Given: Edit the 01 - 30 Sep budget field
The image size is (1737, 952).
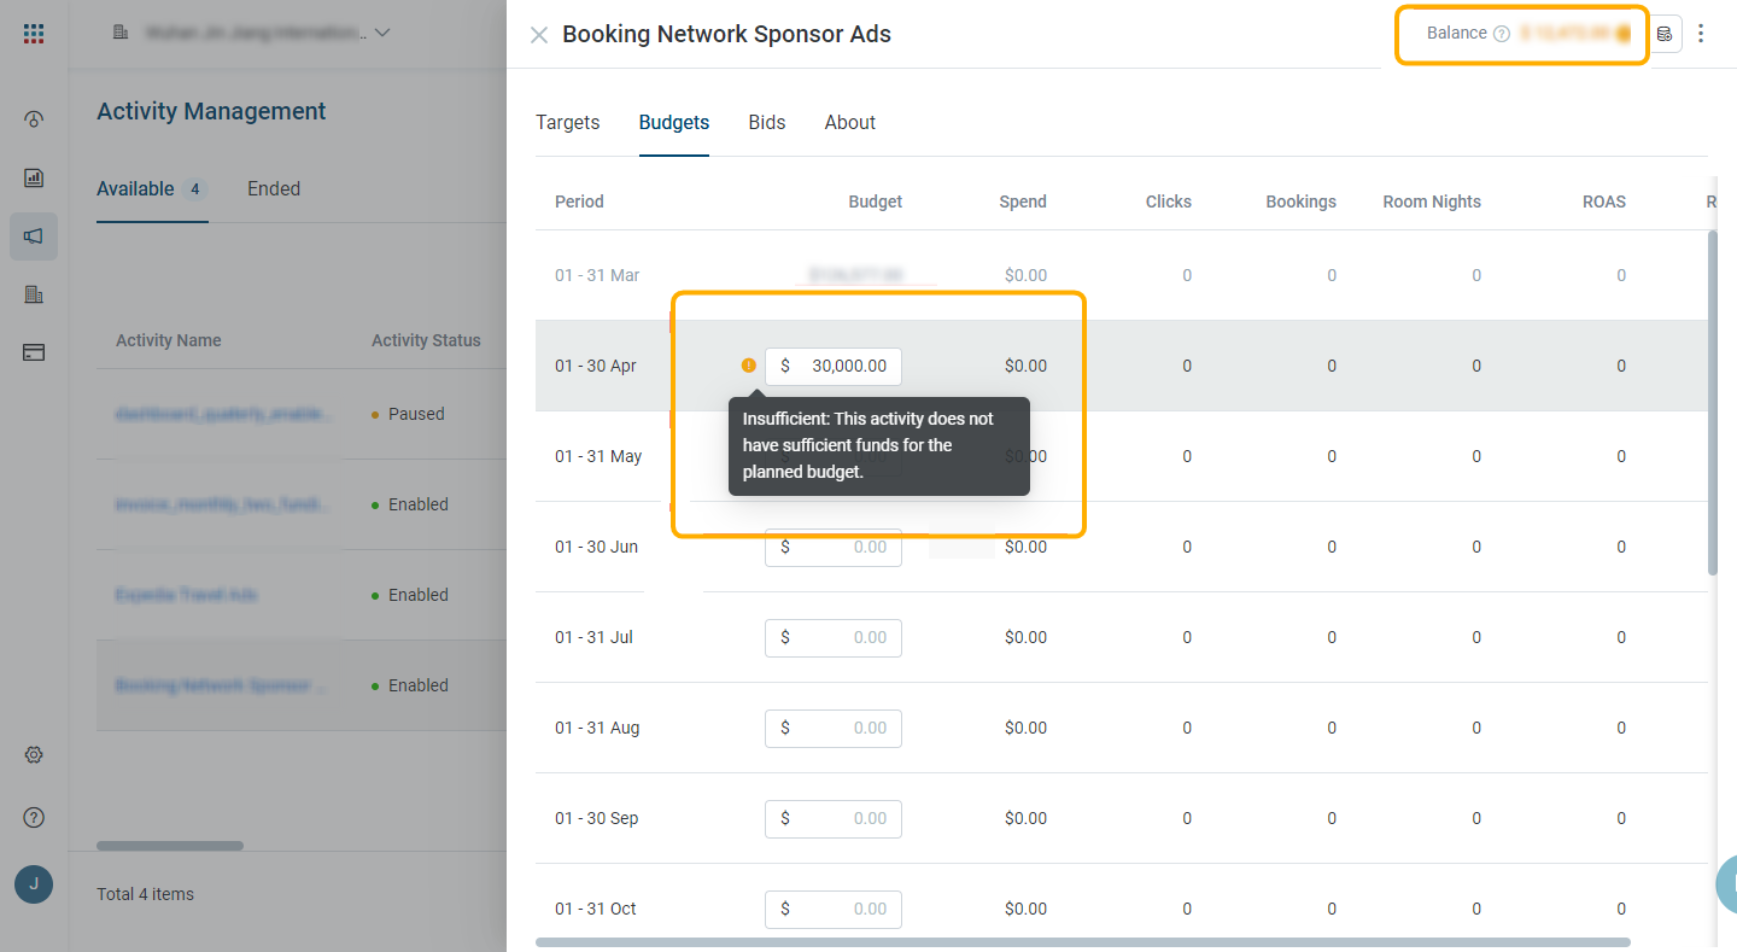Looking at the screenshot, I should 833,819.
